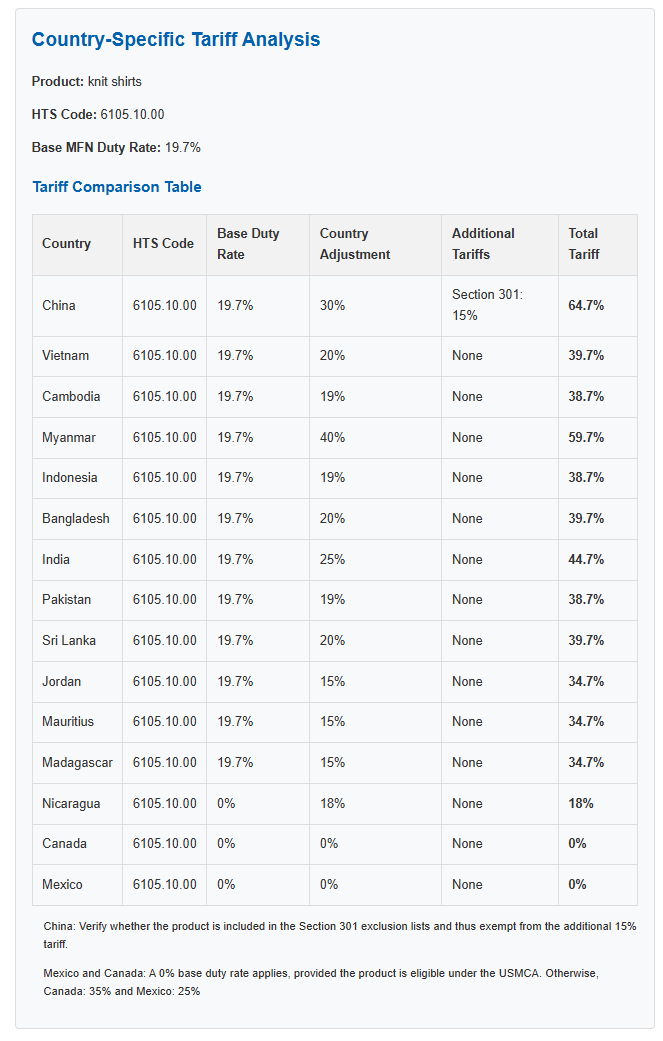The image size is (663, 1041).
Task: Select the Madagascar country cell
Action: pyautogui.click(x=78, y=763)
